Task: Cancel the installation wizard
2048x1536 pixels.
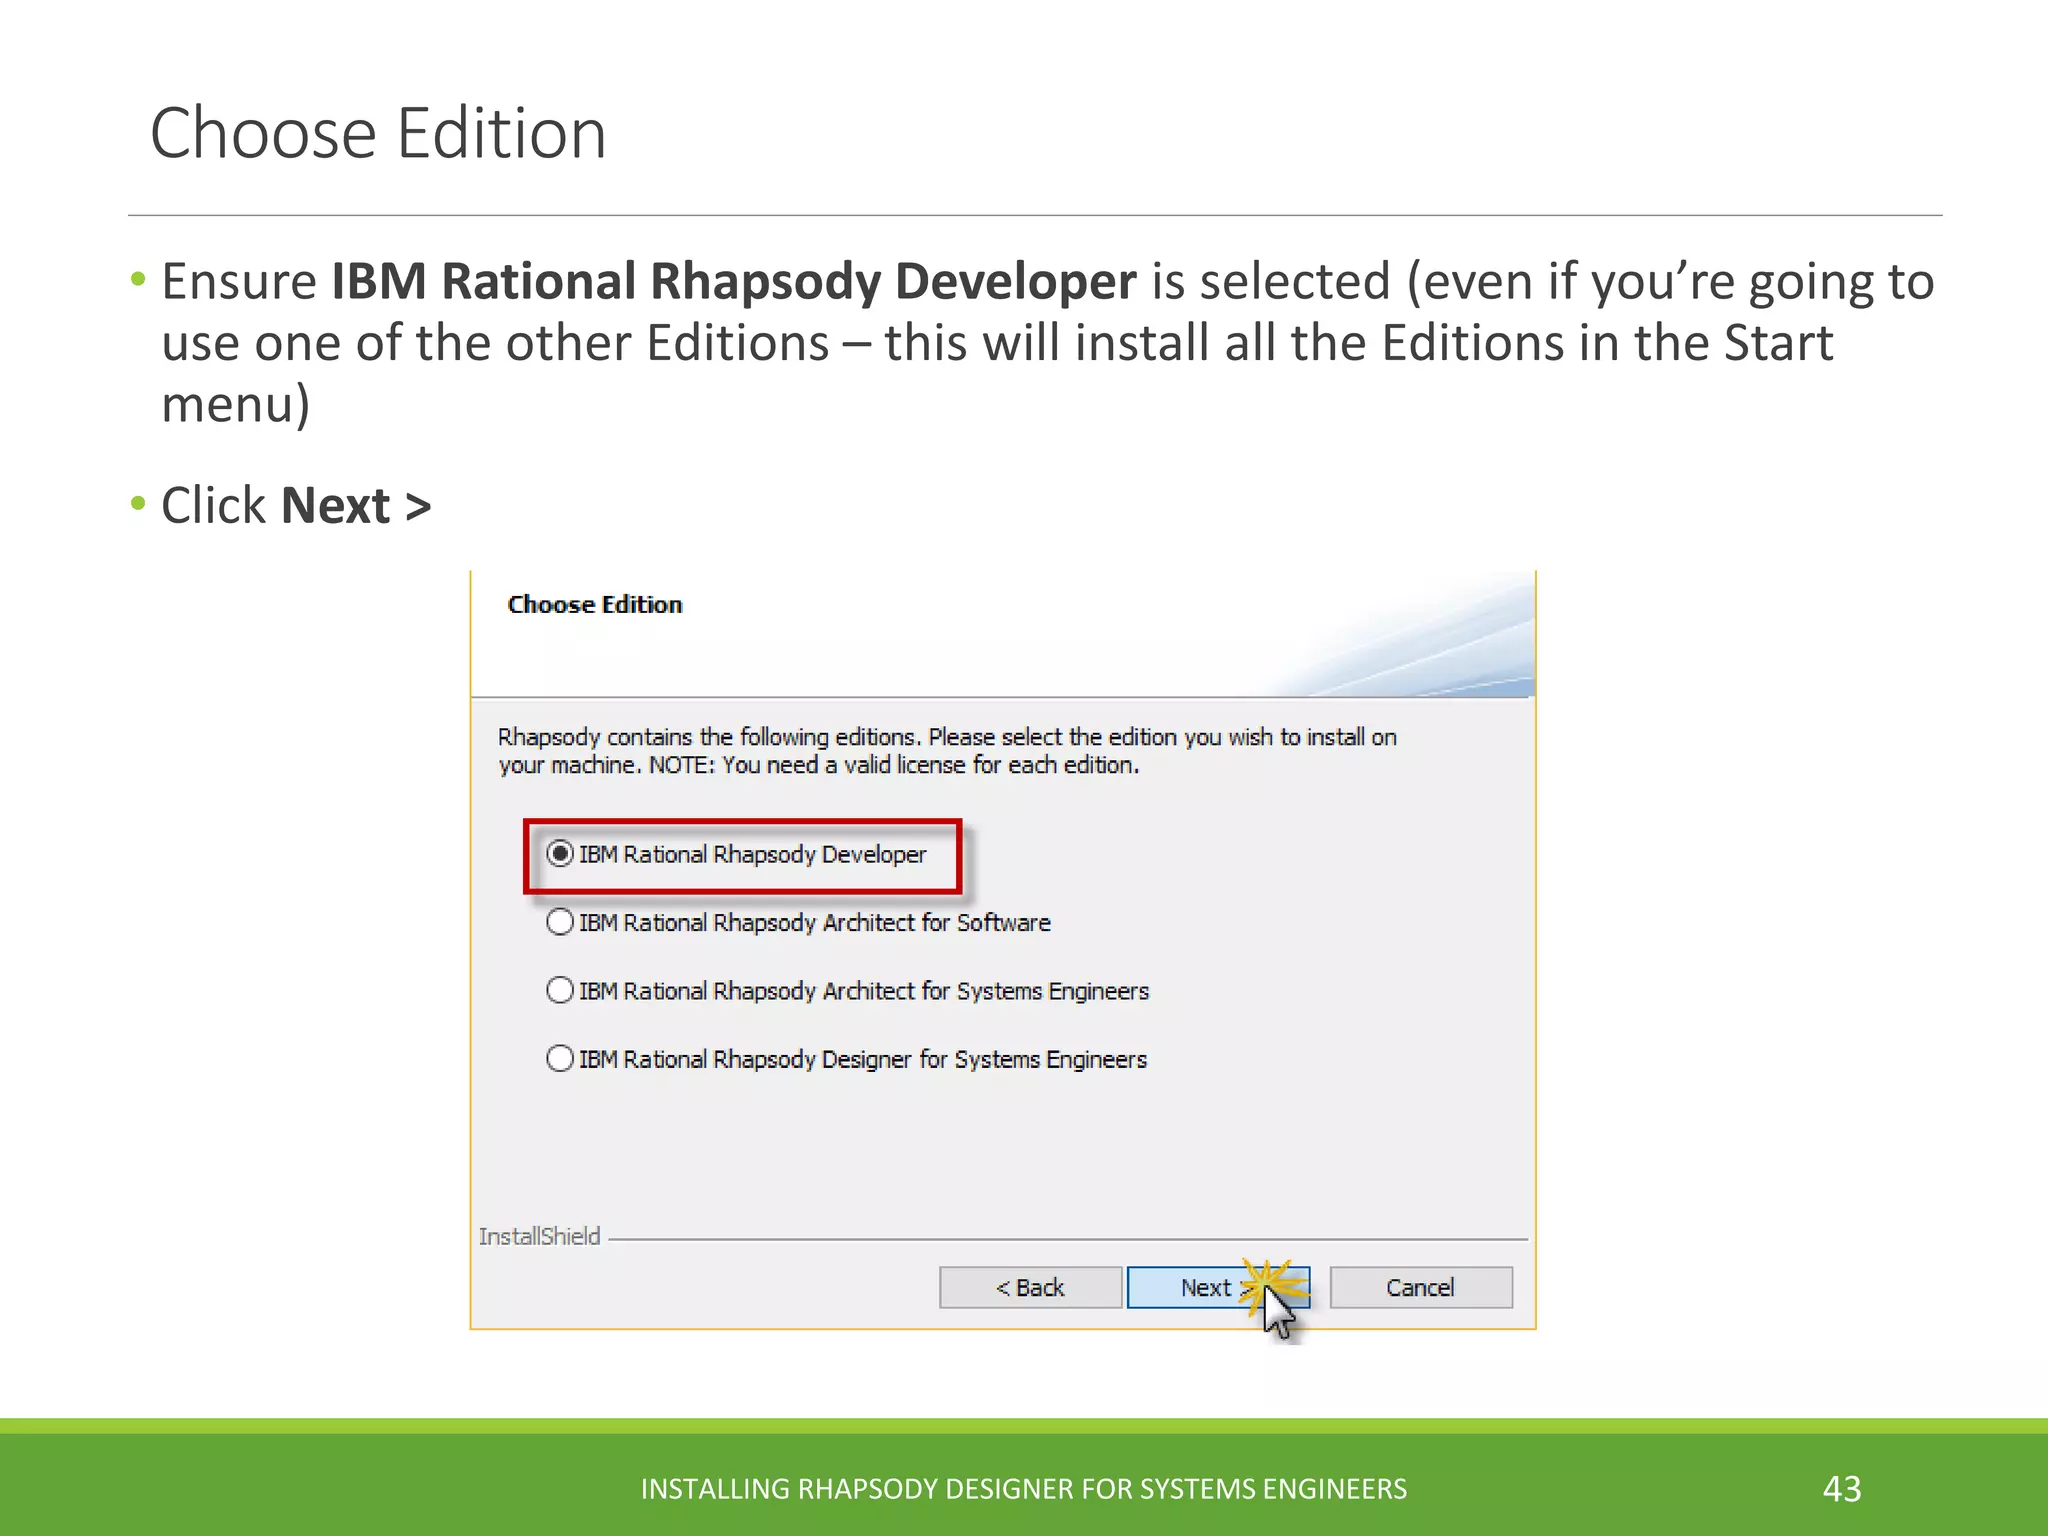Action: pyautogui.click(x=1421, y=1288)
